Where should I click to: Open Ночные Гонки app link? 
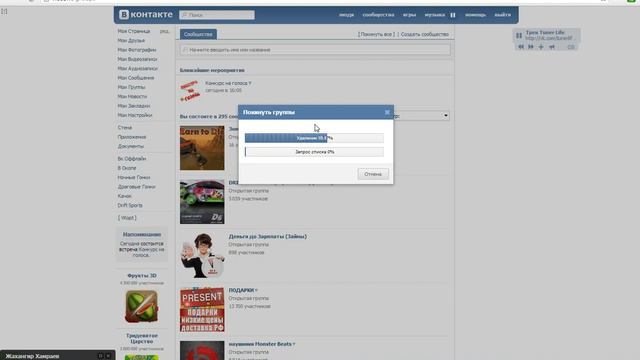coord(134,178)
